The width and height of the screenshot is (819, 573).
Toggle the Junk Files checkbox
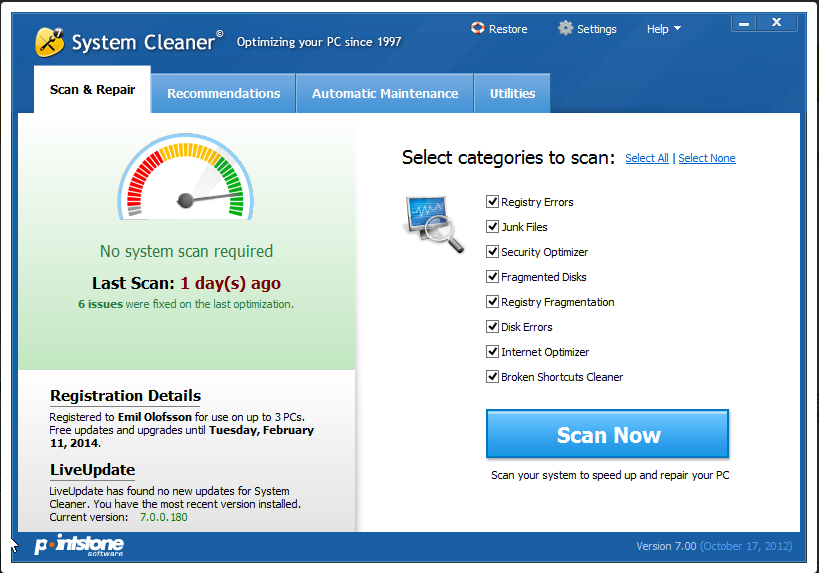click(492, 227)
